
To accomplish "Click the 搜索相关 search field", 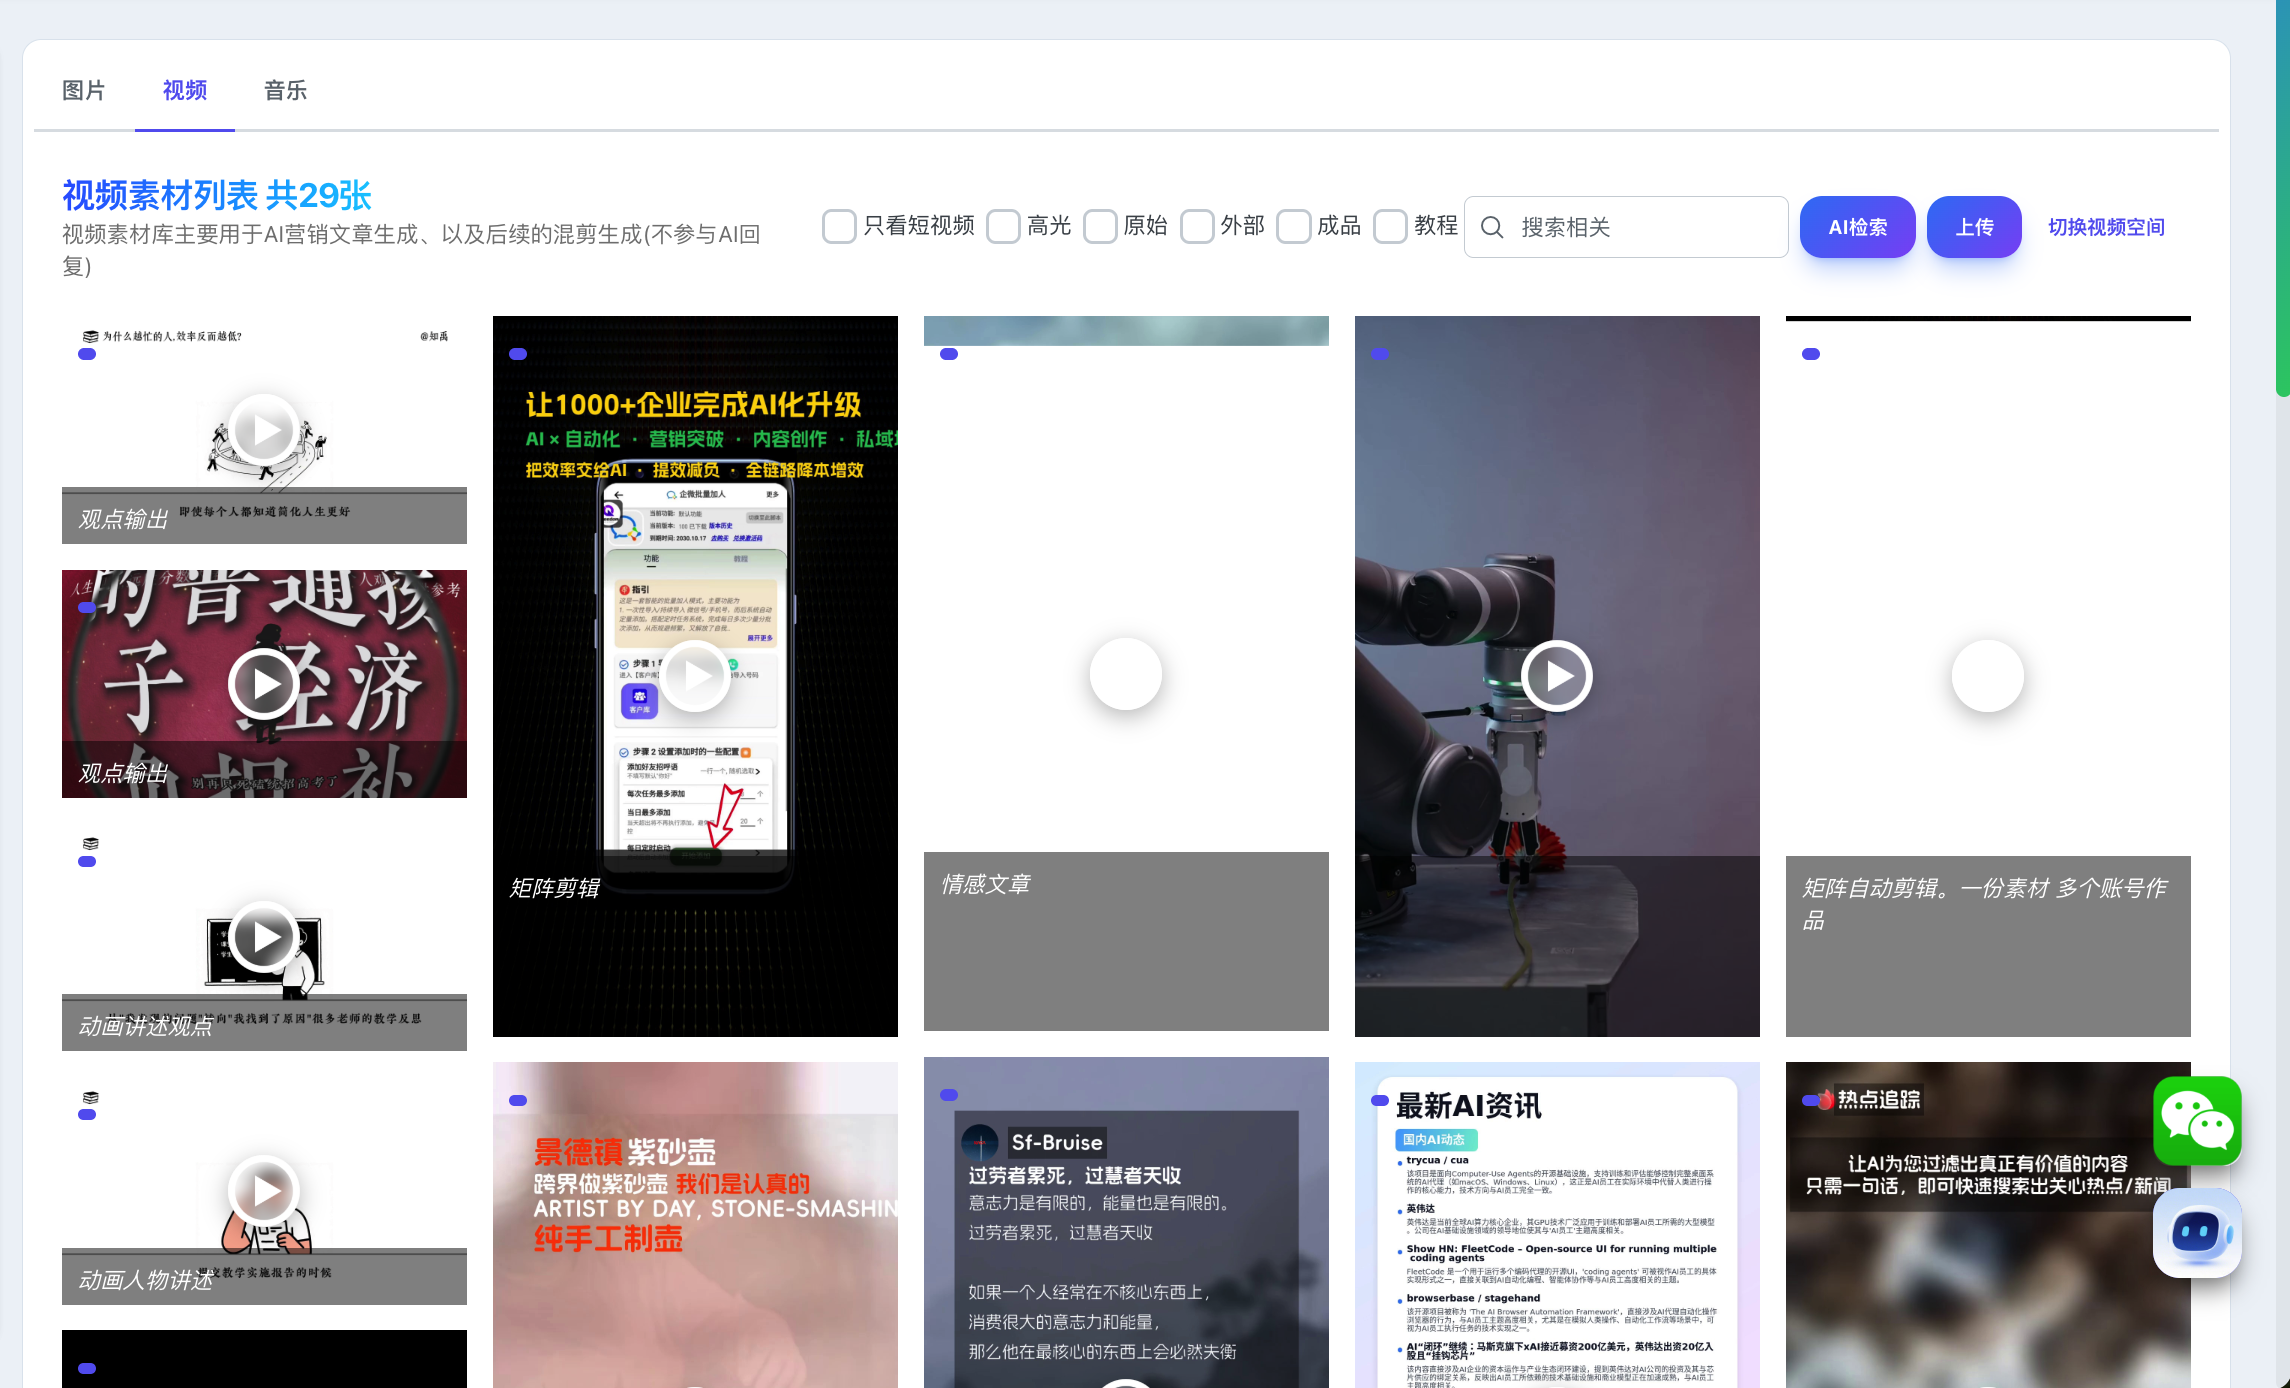I will click(x=1640, y=228).
